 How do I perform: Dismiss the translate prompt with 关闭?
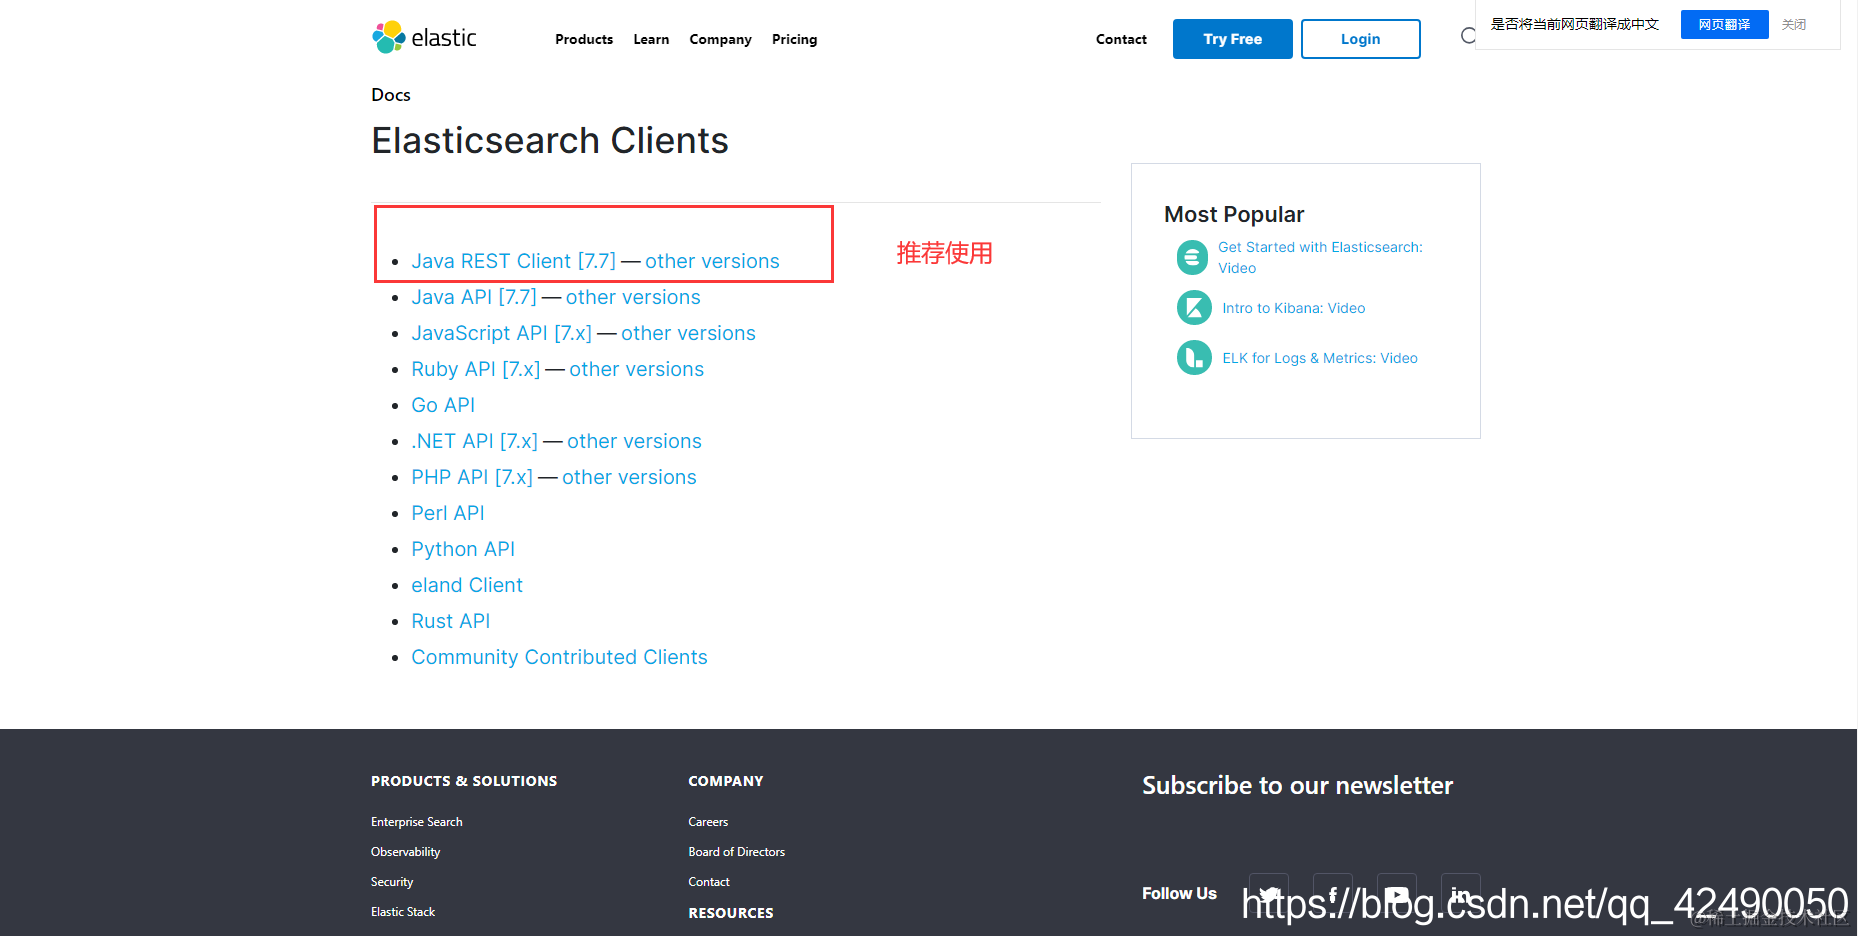[x=1793, y=24]
